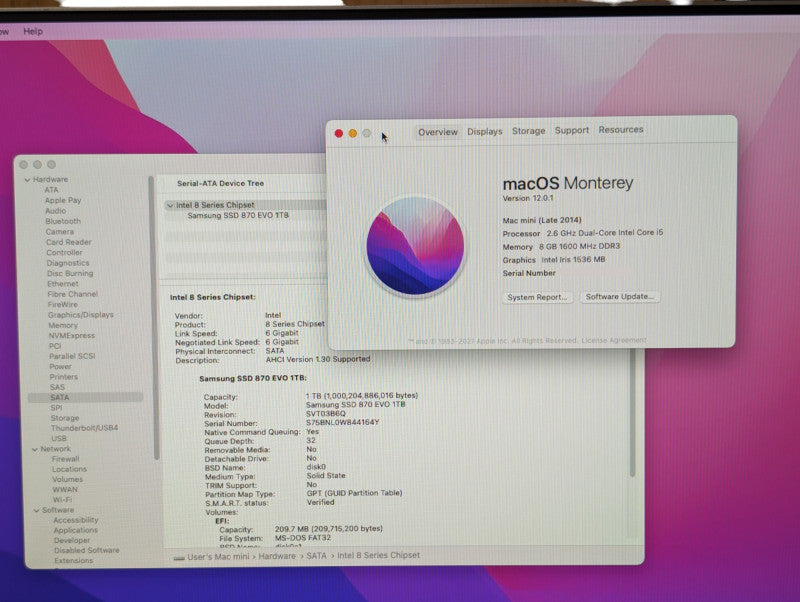Viewport: 800px width, 602px height.
Task: Select Graphics/Displays in the sidebar
Action: [x=81, y=315]
